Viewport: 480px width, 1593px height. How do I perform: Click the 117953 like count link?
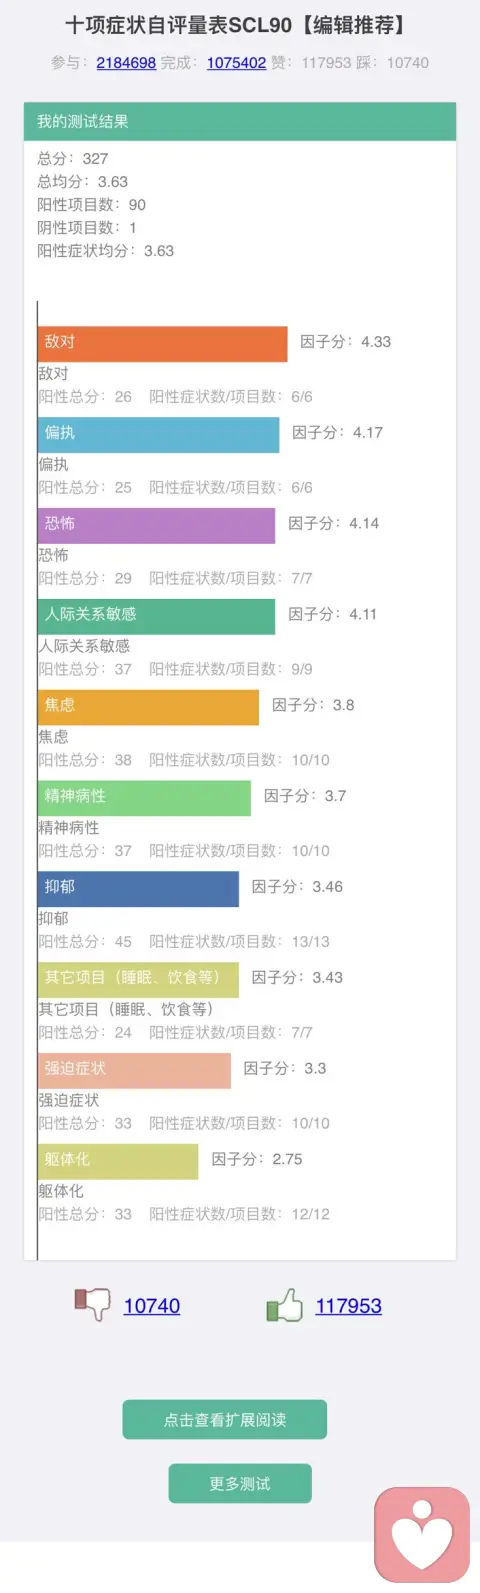348,1305
